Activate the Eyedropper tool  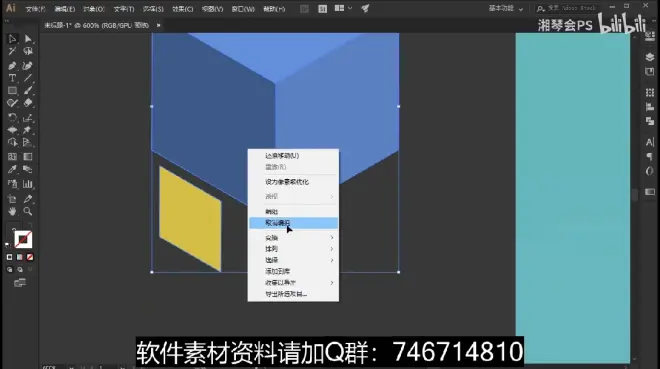click(x=12, y=169)
